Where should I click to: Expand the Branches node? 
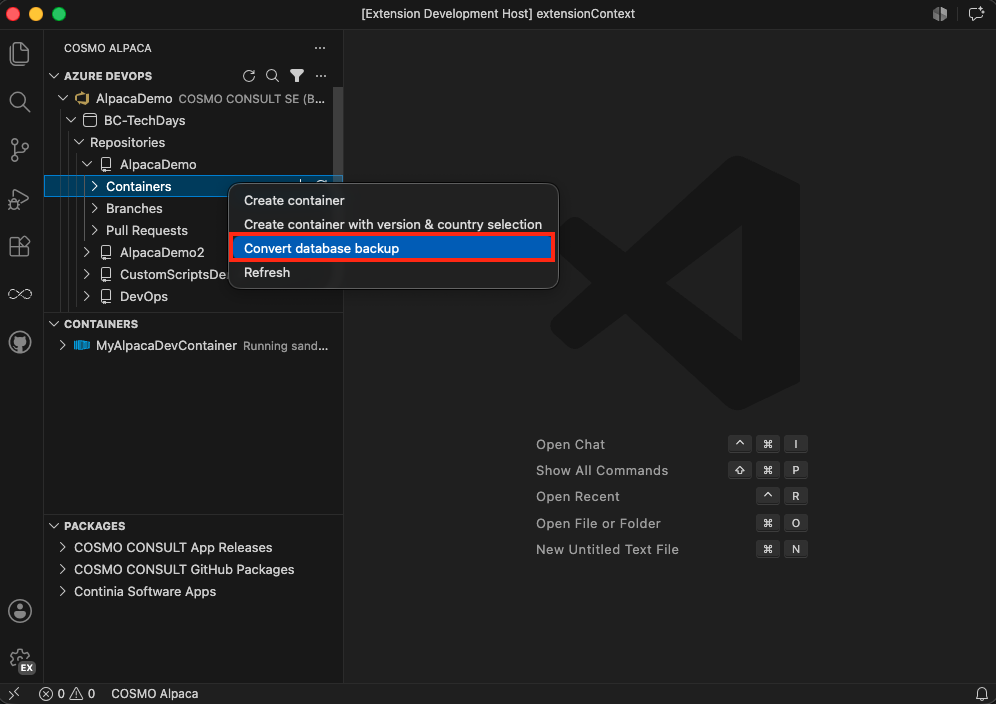95,208
